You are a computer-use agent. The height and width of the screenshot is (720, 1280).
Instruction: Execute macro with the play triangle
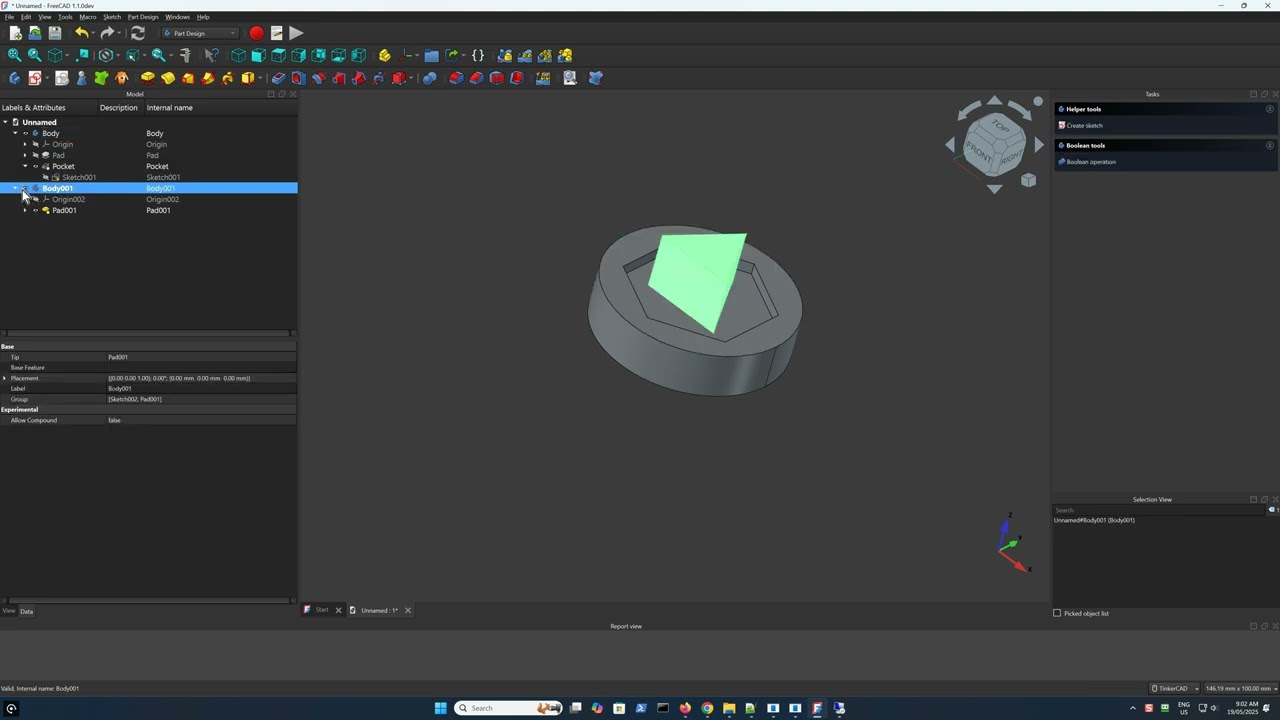click(x=297, y=33)
